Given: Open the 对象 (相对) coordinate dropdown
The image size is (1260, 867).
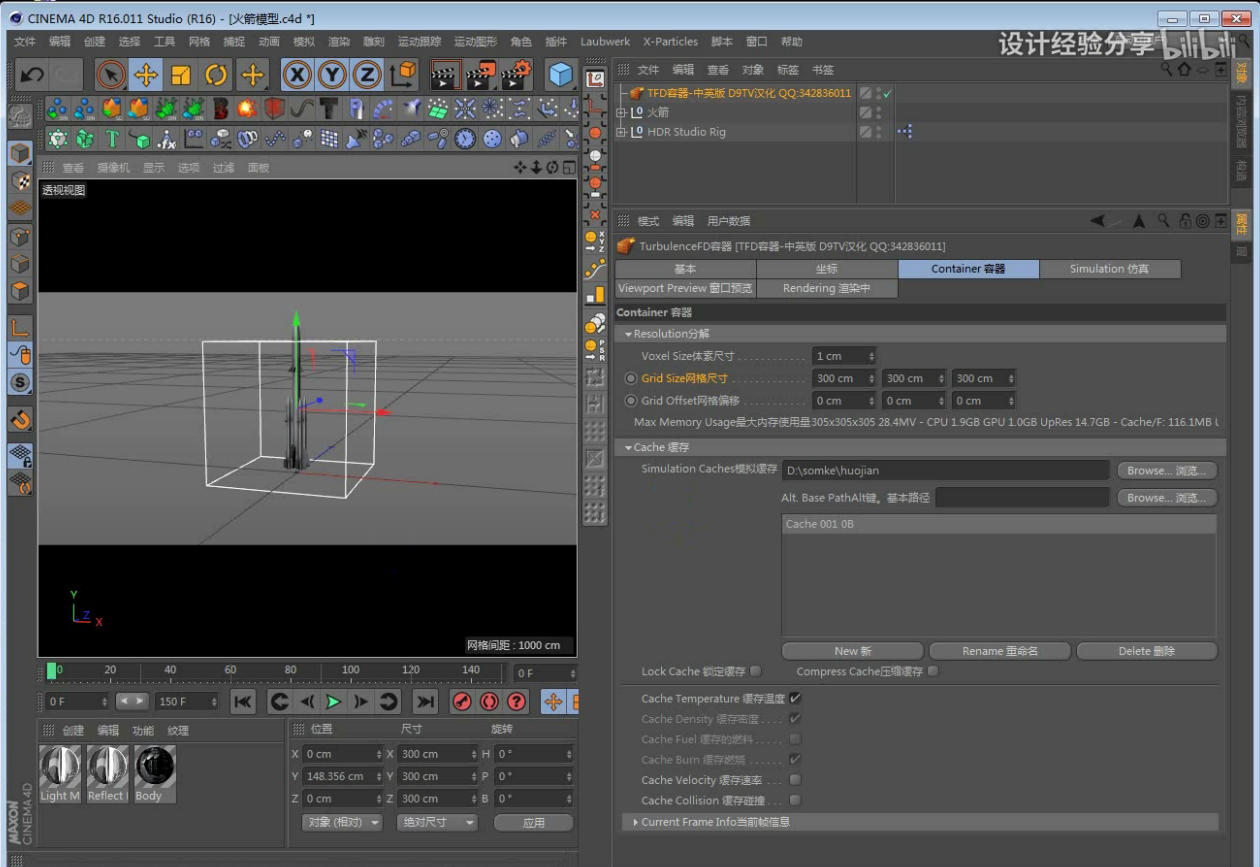Looking at the screenshot, I should click(x=342, y=822).
